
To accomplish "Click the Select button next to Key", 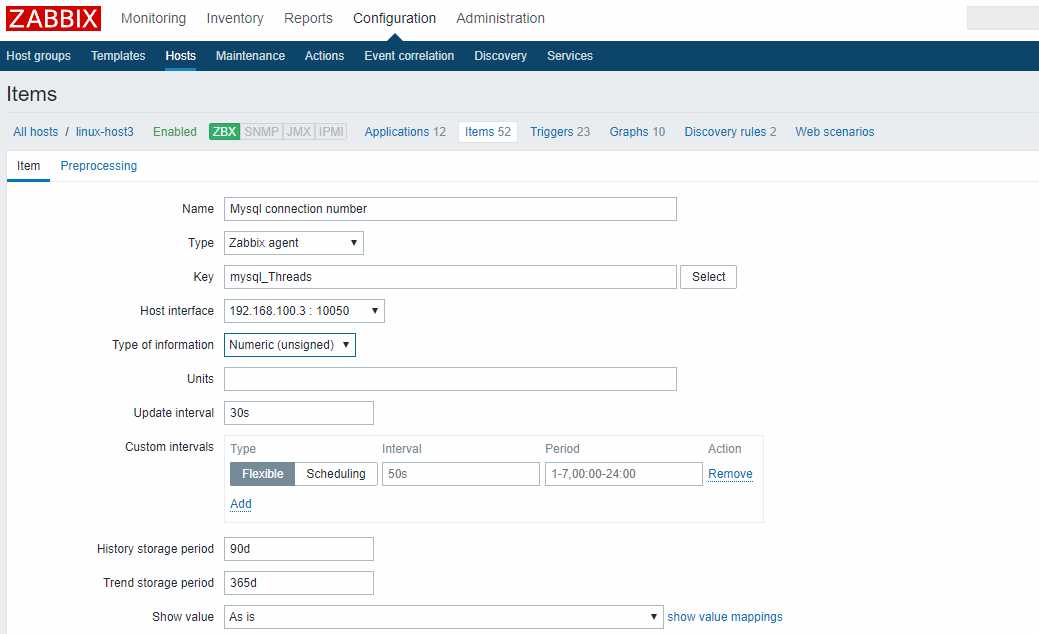I will coord(708,277).
